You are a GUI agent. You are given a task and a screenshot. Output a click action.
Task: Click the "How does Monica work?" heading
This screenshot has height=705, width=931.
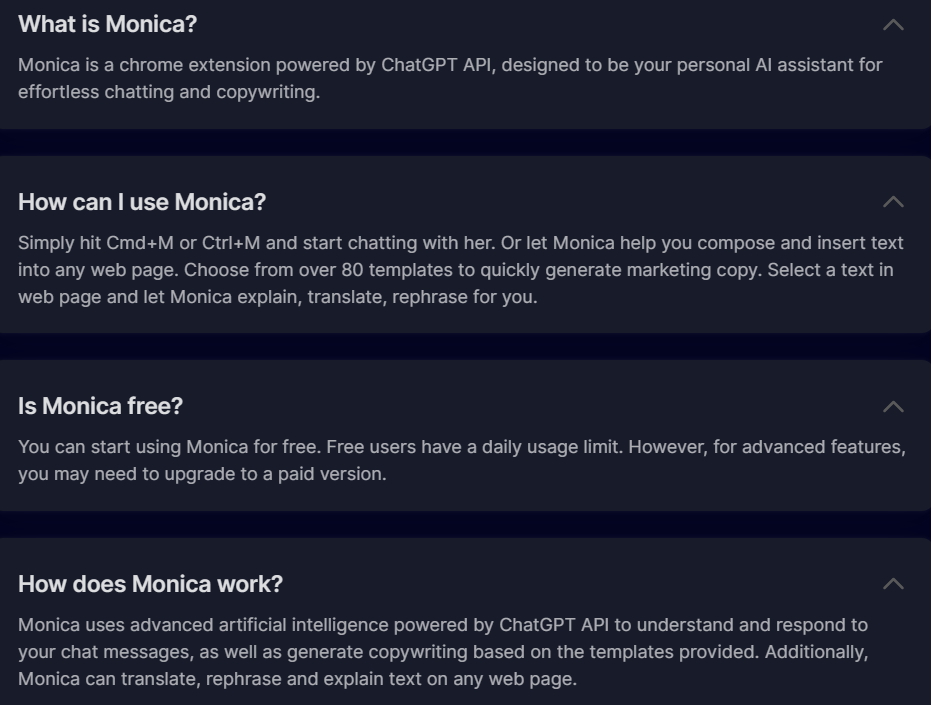tap(150, 583)
